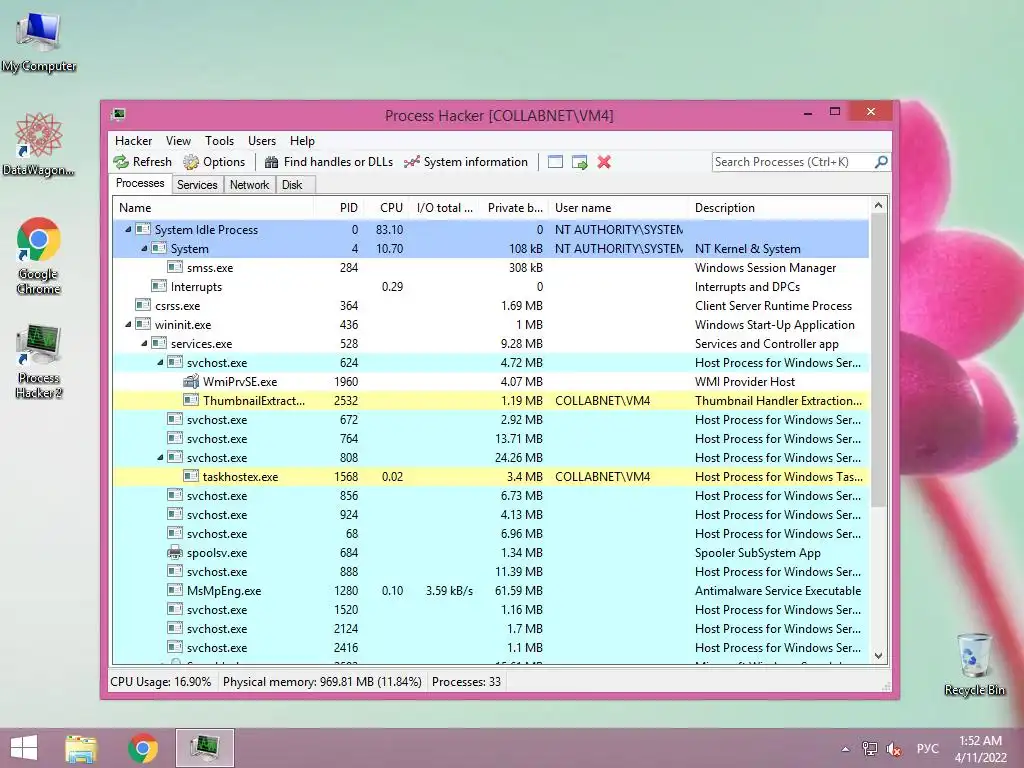The image size is (1024, 768).
Task: Open Process Hacker 2 desktop shortcut
Action: [x=39, y=360]
